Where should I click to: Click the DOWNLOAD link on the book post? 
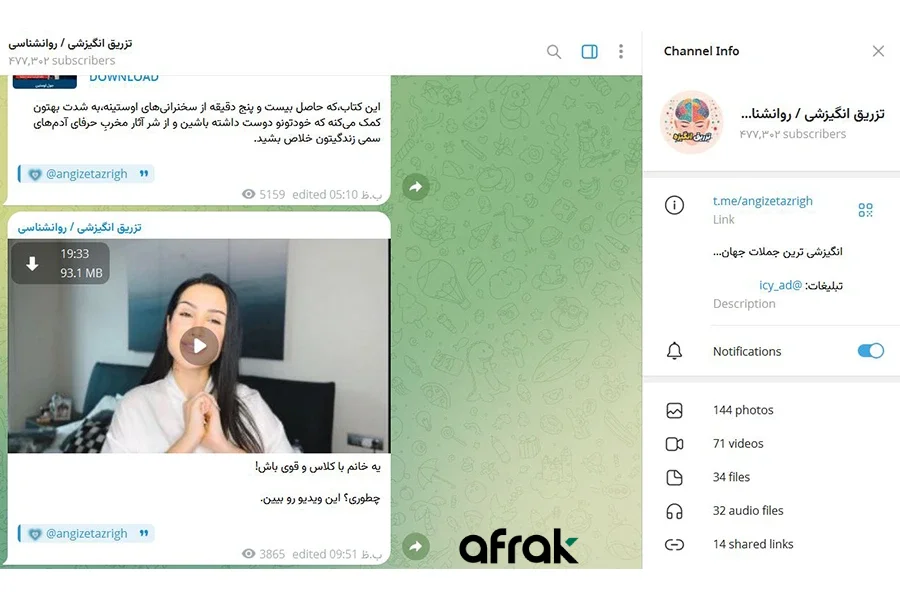123,78
